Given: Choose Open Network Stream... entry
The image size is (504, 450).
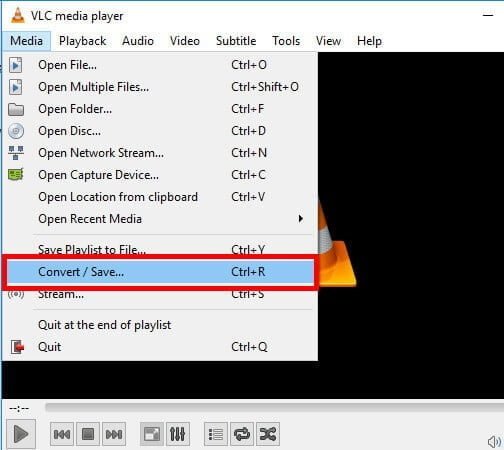Looking at the screenshot, I should point(160,153).
